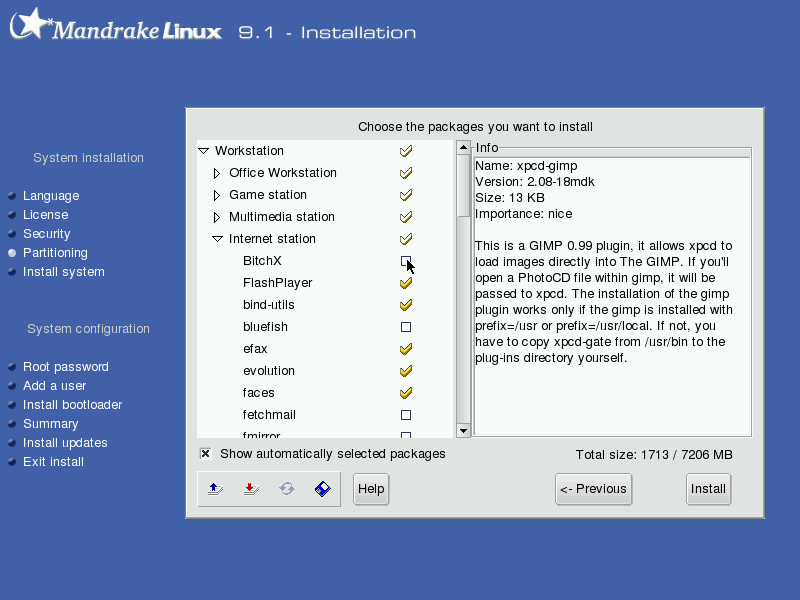This screenshot has height=600, width=800.
Task: Select the BitchX package entry
Action: coord(262,261)
